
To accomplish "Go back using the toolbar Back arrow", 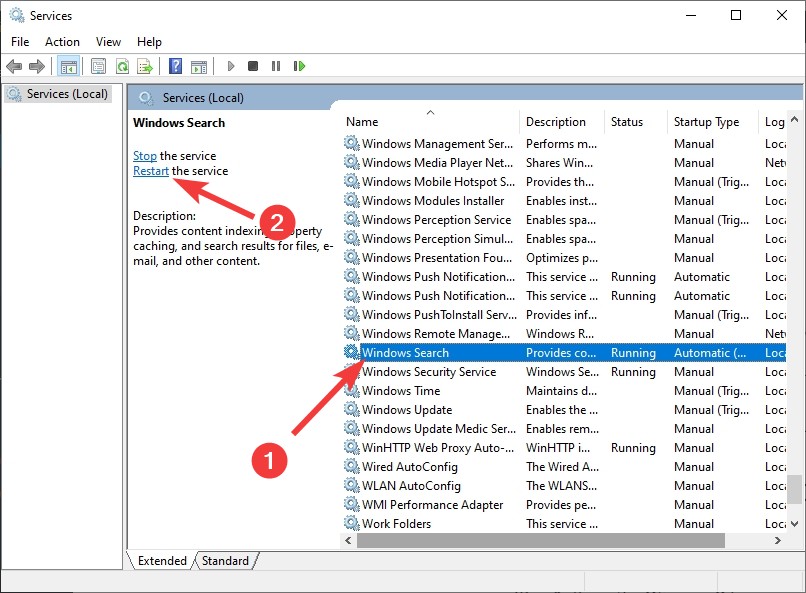I will pyautogui.click(x=14, y=66).
